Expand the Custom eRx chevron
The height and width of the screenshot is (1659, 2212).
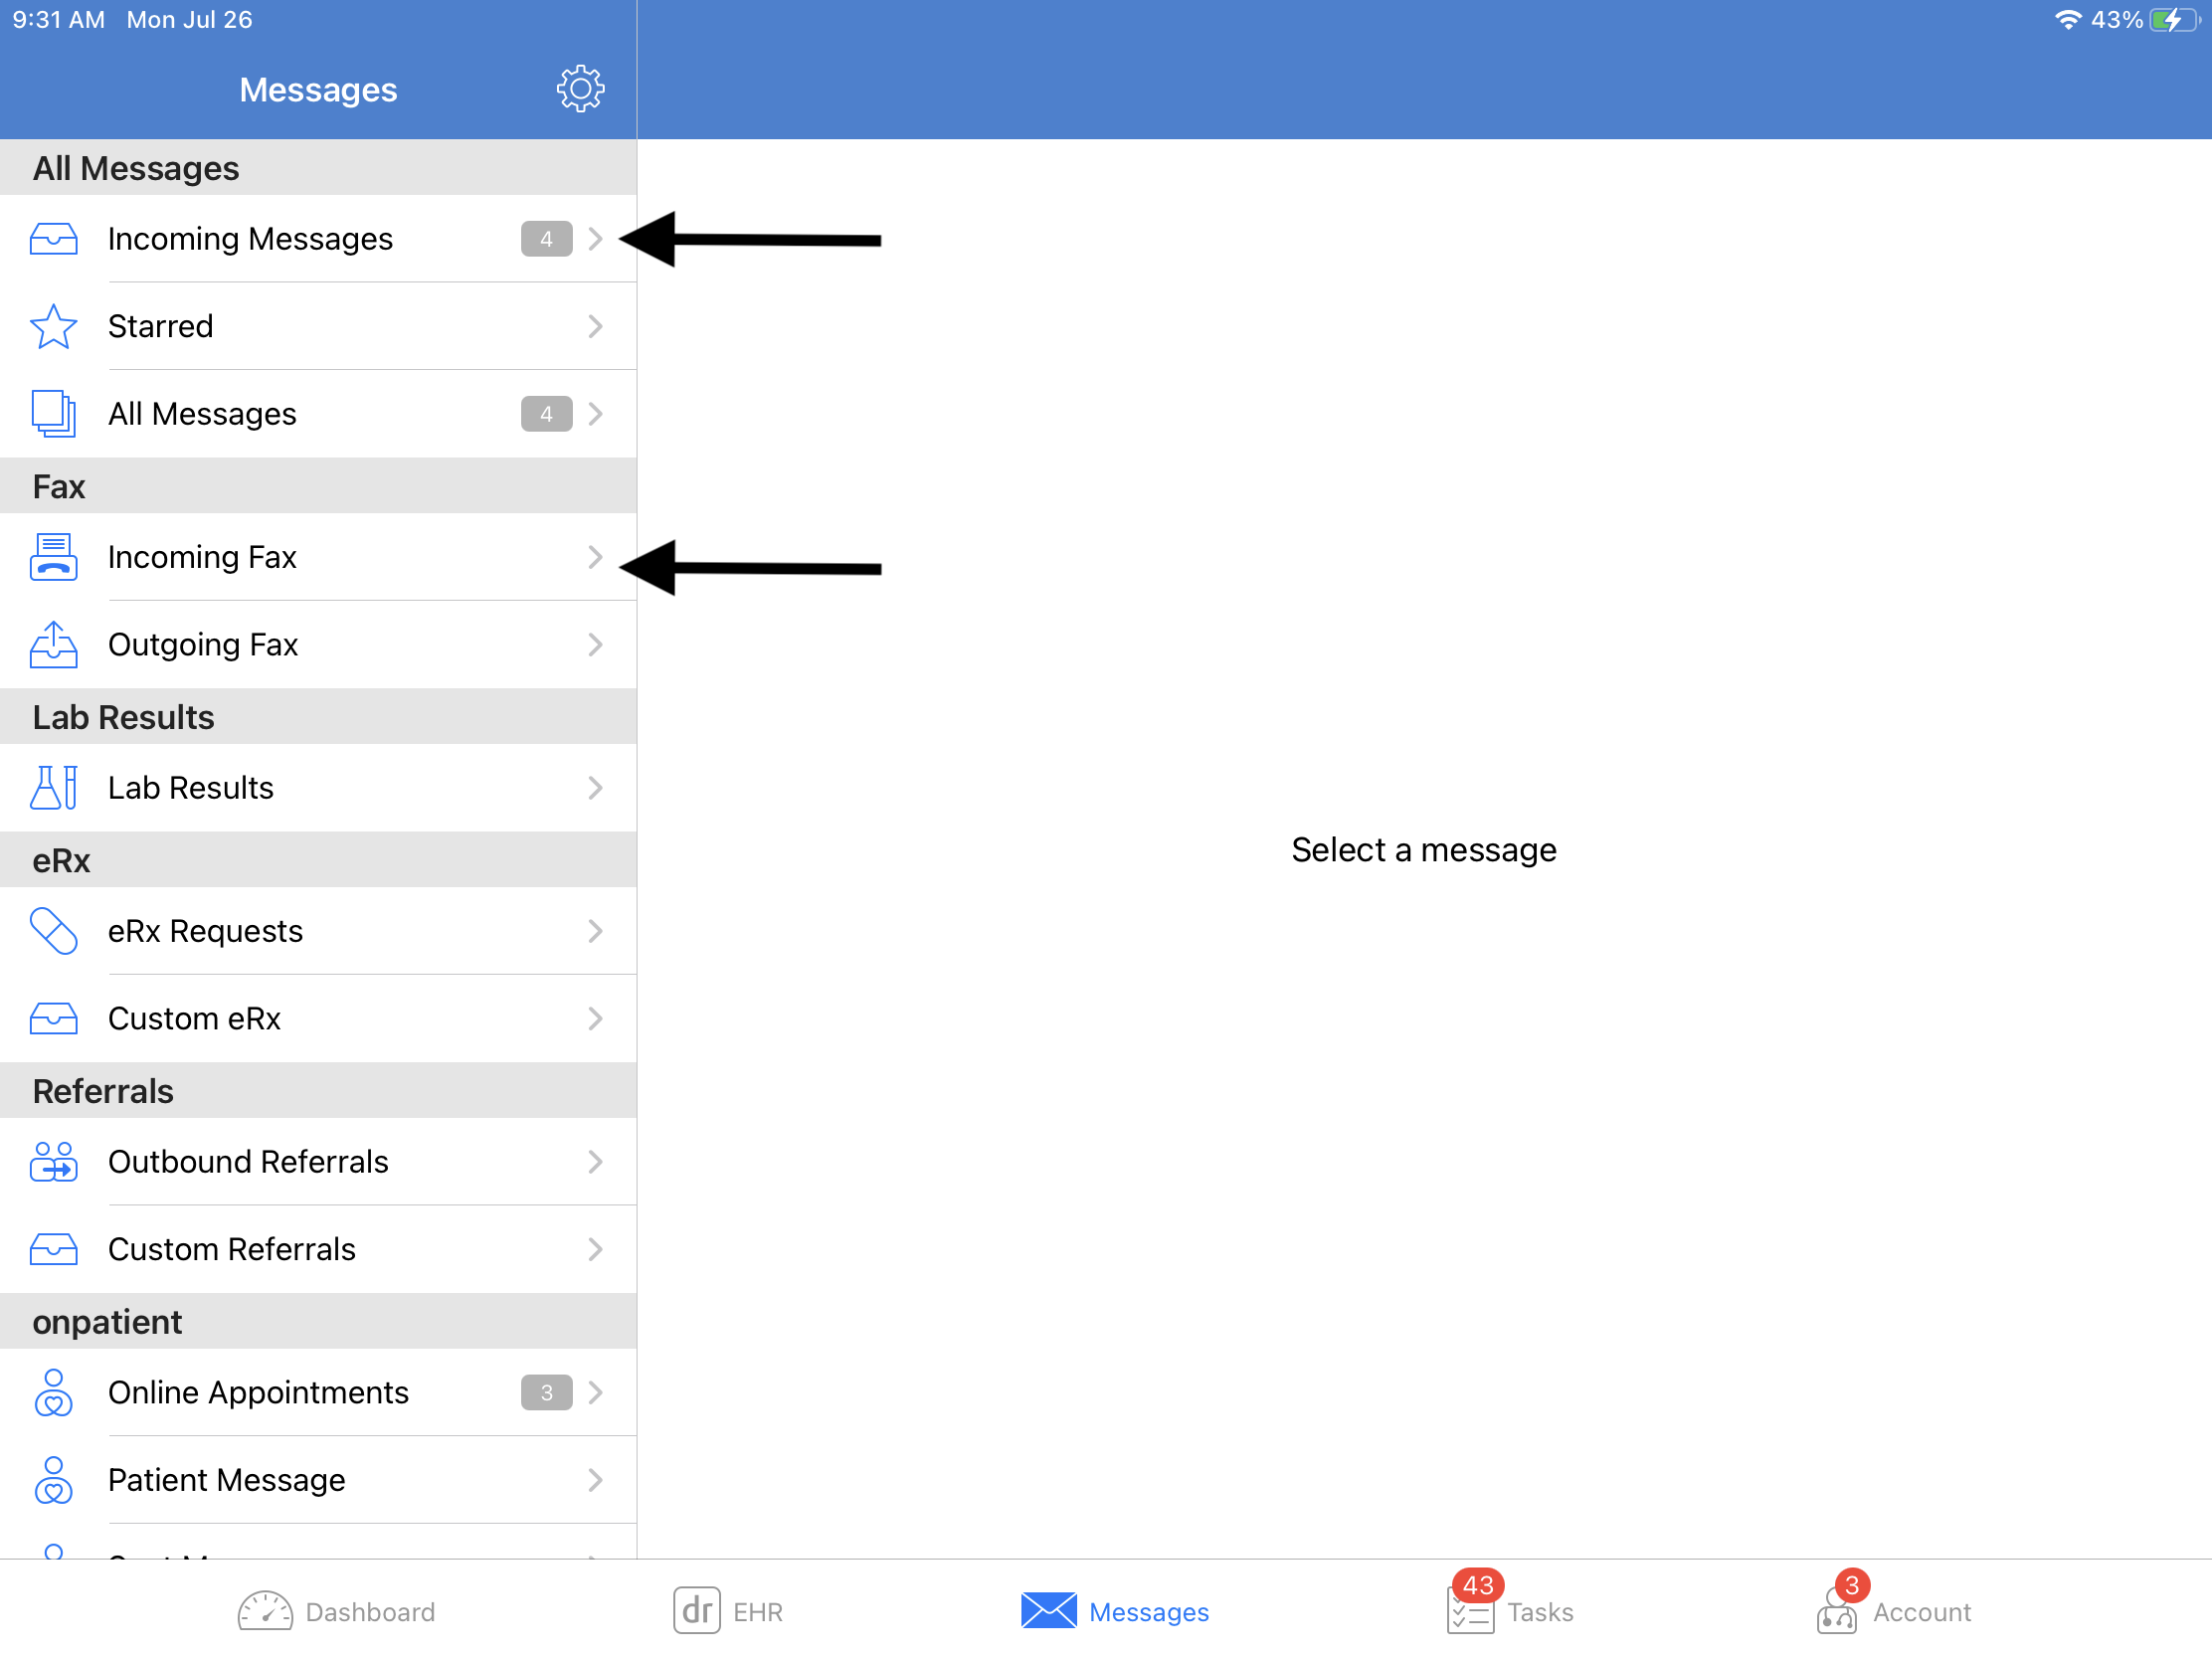pos(595,1018)
